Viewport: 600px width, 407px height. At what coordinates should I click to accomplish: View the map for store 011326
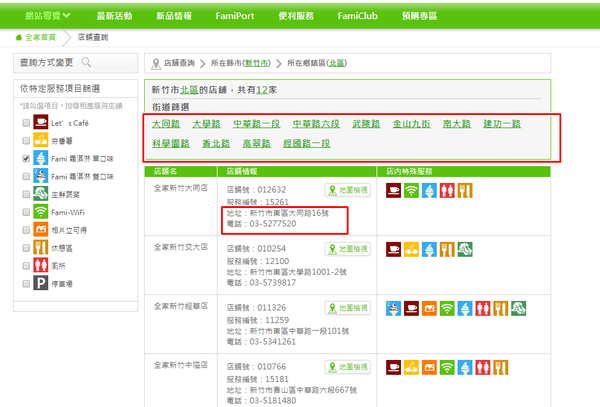pos(348,308)
